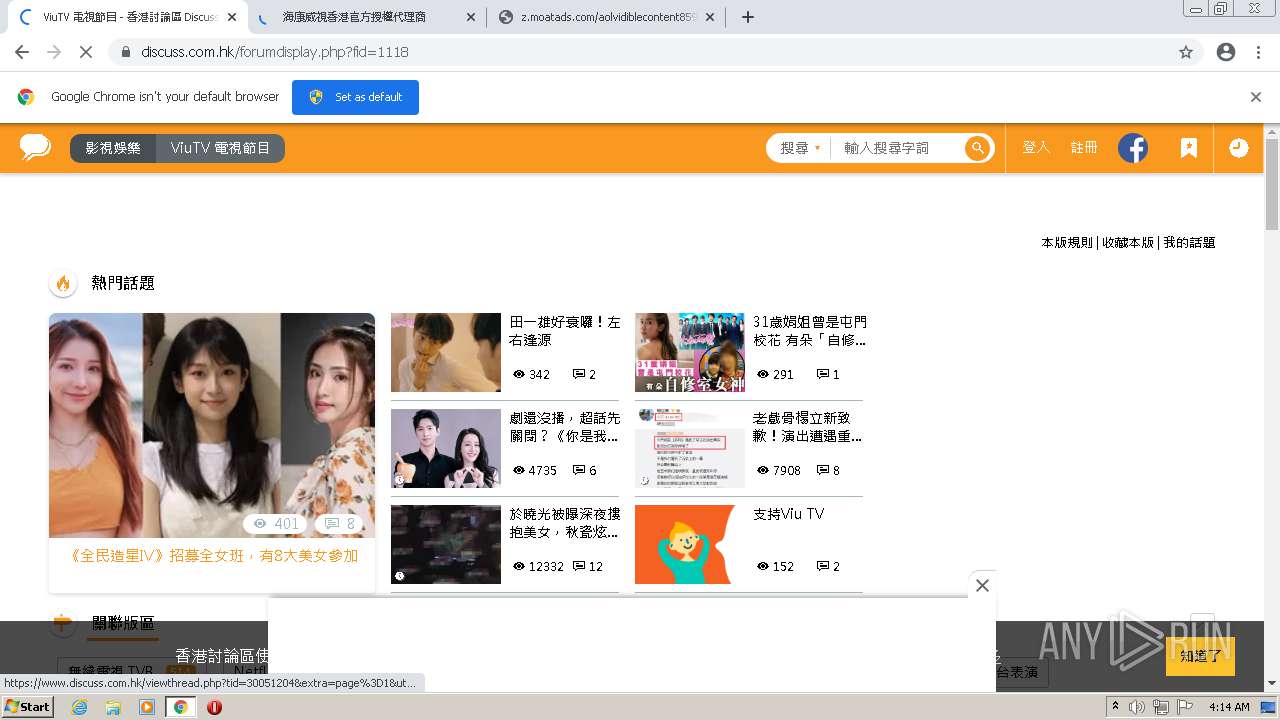This screenshot has height=720, width=1280.
Task: Open a new browser tab
Action: coord(747,17)
